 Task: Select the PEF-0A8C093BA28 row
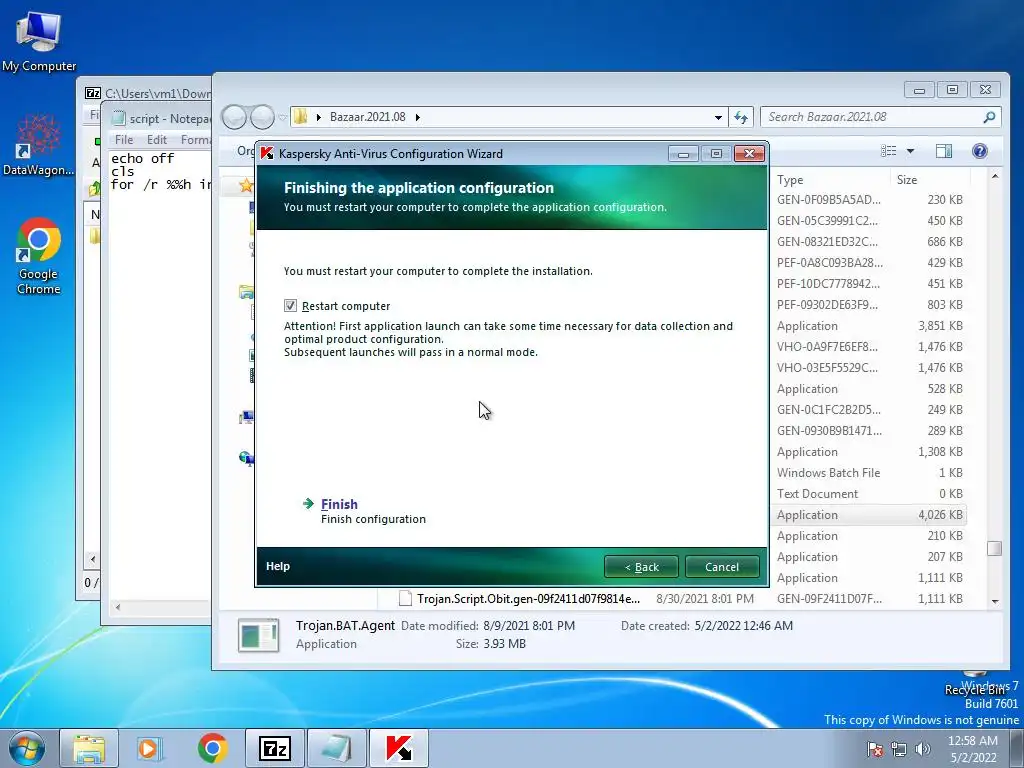point(869,263)
